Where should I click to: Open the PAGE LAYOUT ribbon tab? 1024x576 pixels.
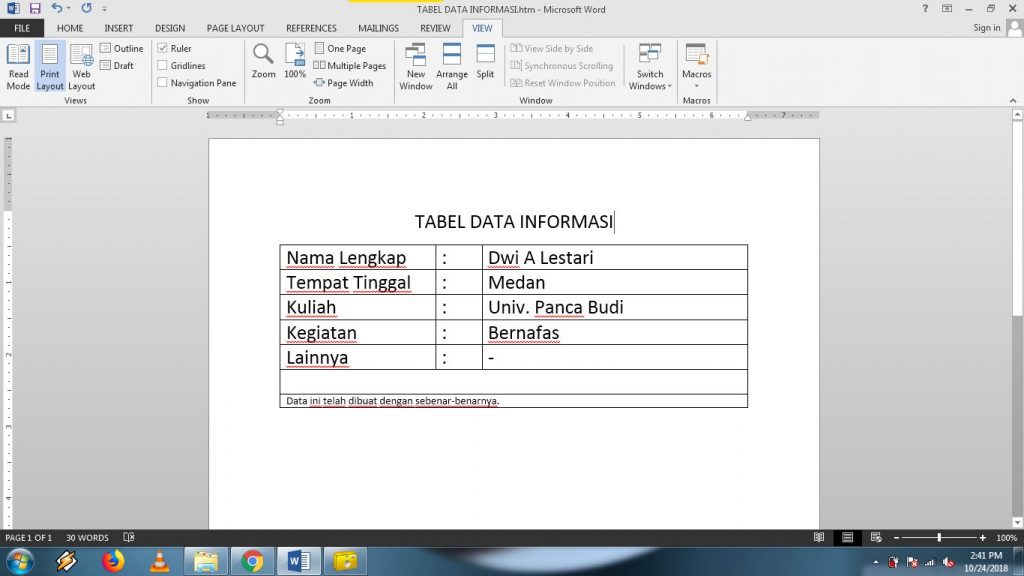click(x=235, y=29)
